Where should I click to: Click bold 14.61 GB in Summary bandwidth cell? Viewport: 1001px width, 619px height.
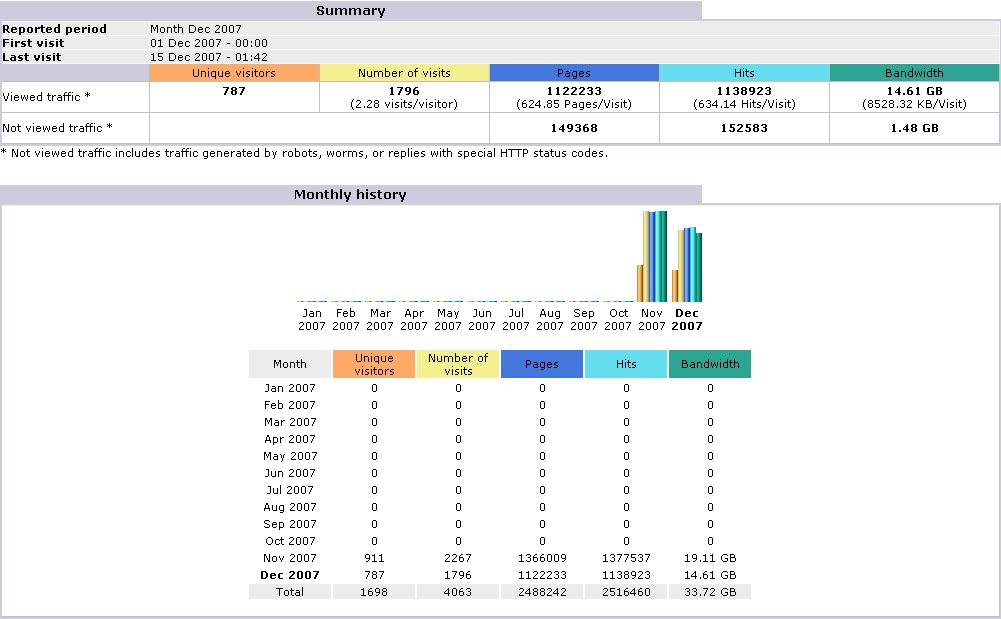[914, 91]
